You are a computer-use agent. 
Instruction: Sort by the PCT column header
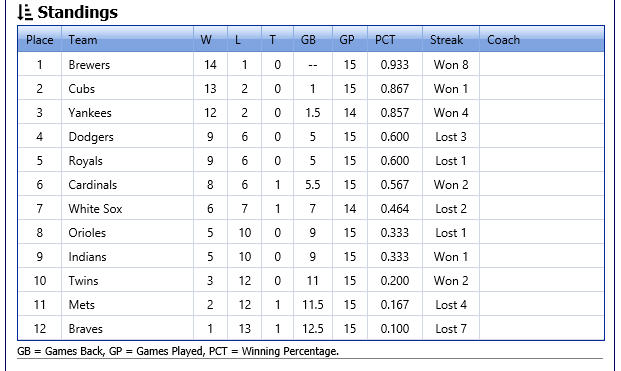(x=395, y=40)
